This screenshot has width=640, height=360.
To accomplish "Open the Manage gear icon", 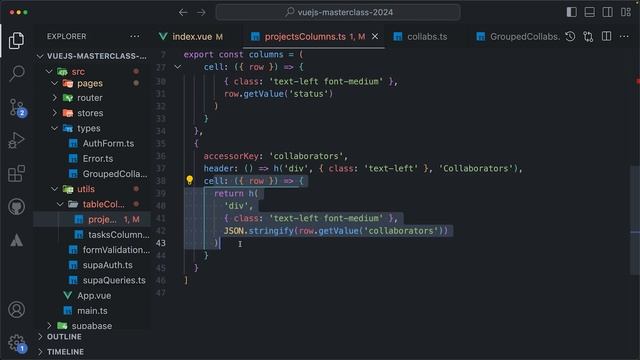I will 17,343.
